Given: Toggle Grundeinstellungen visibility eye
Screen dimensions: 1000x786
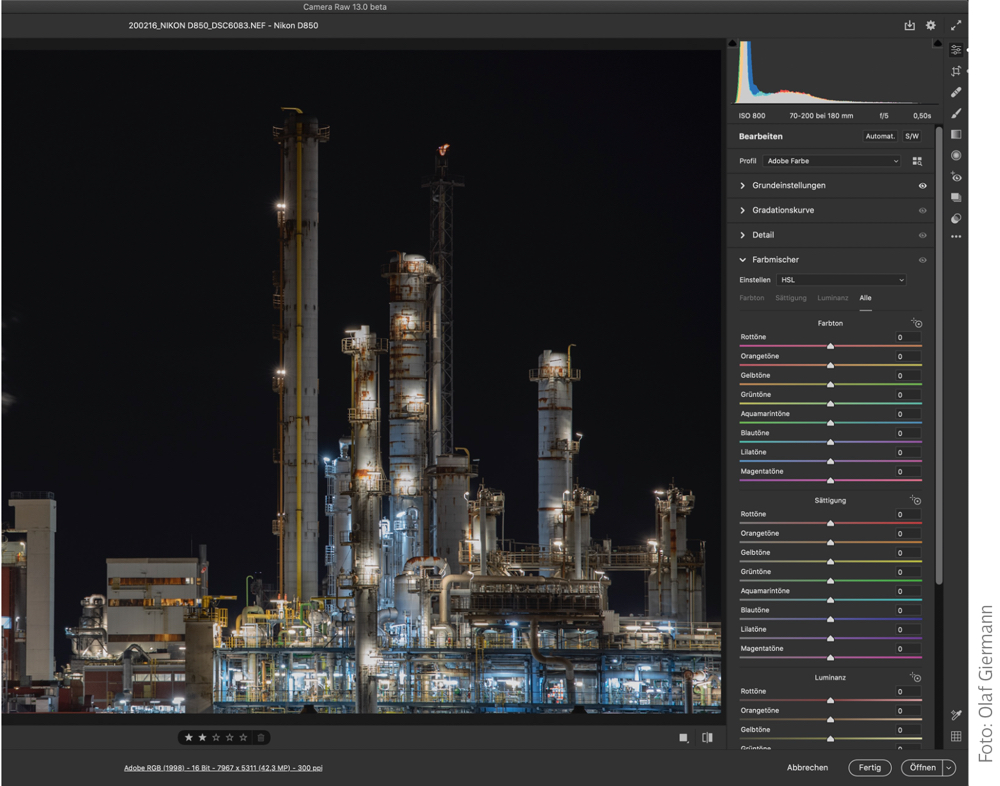Looking at the screenshot, I should 922,186.
